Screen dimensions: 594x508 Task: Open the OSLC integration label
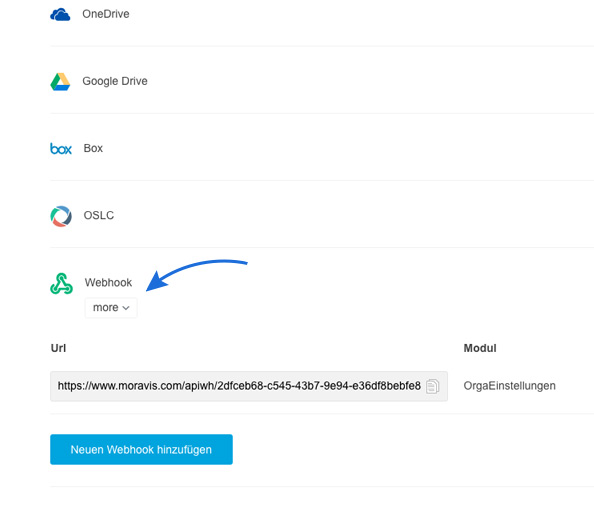pos(98,215)
